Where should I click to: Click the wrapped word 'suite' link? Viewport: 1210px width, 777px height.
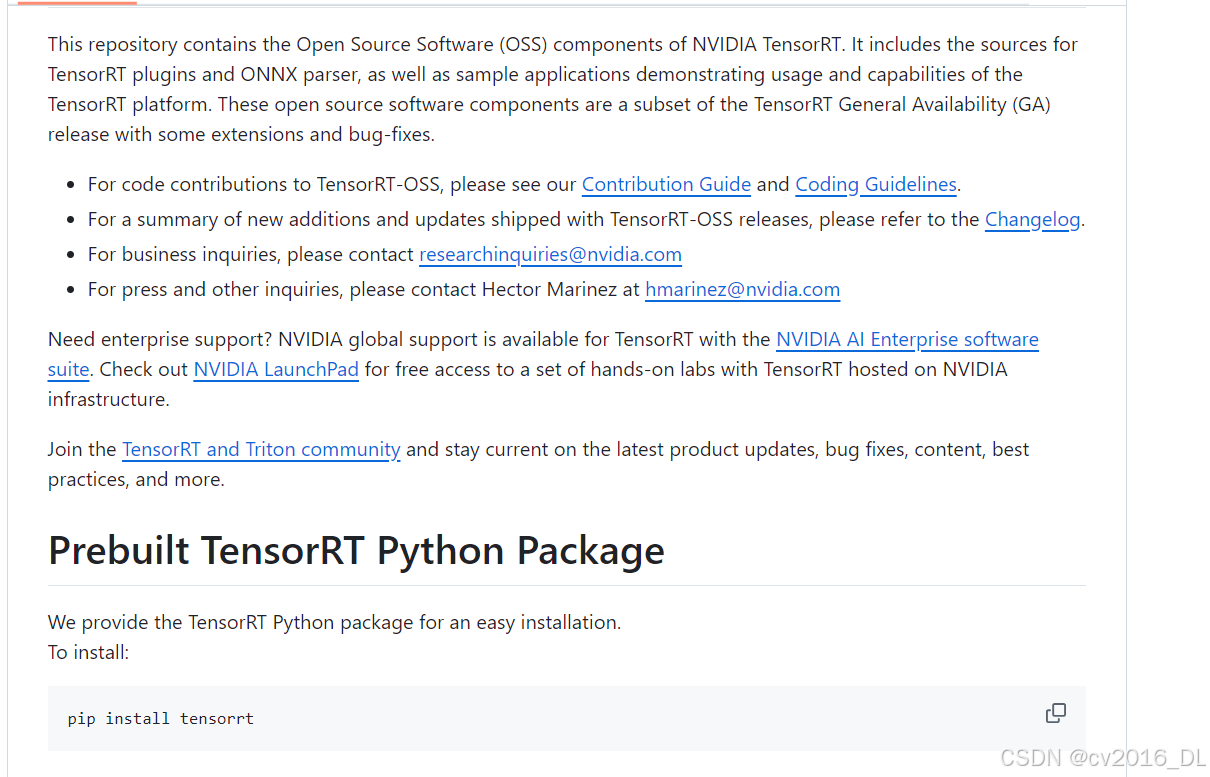[69, 369]
